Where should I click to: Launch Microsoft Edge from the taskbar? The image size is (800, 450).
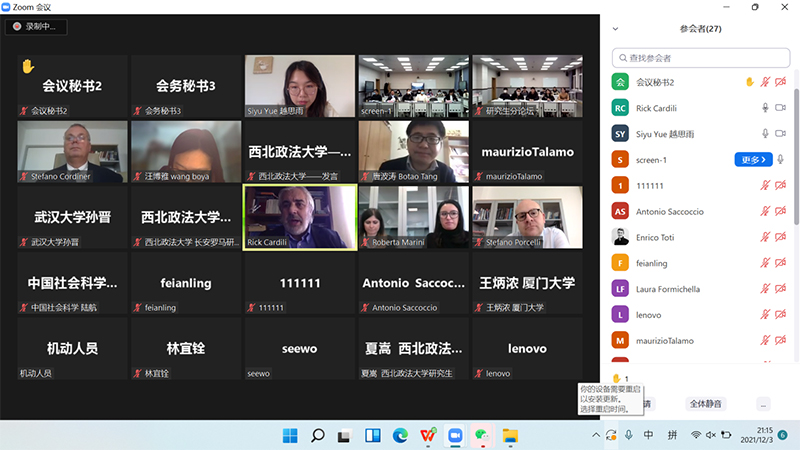pos(400,436)
